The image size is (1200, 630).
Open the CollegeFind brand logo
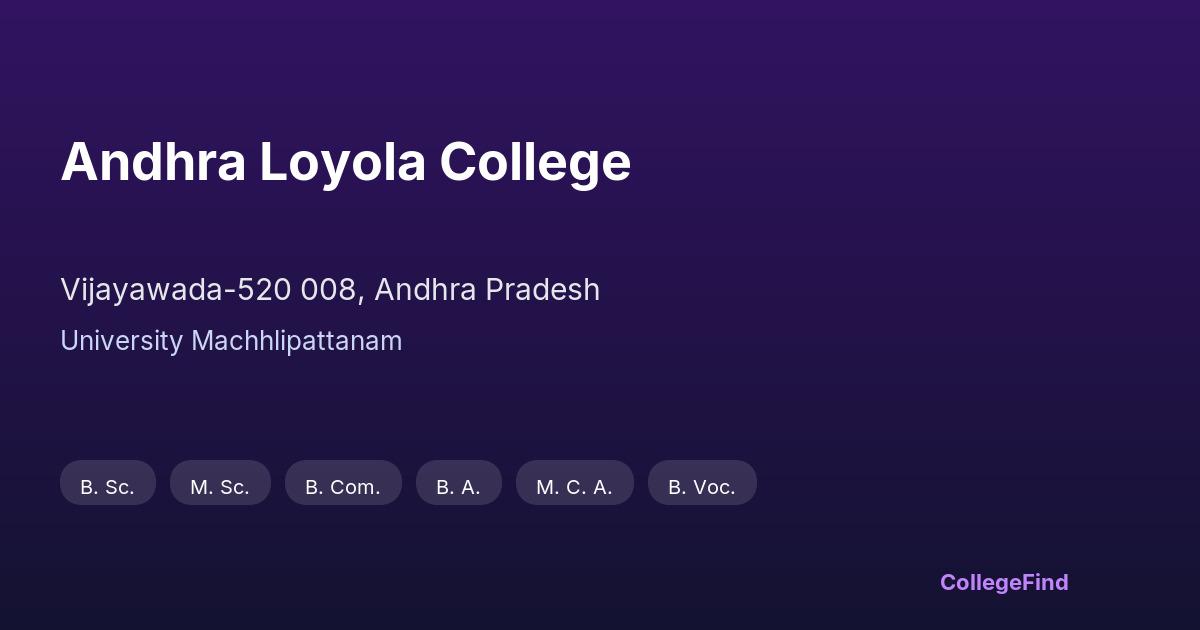1003,583
